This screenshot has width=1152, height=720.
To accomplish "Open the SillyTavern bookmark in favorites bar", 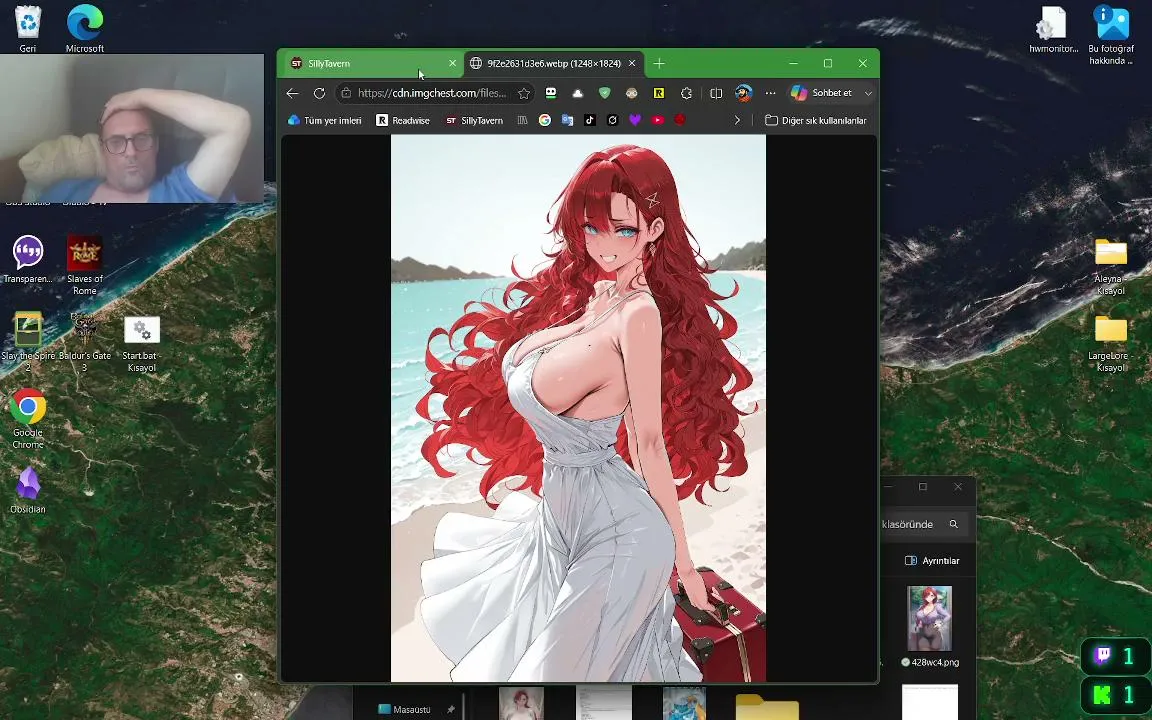I will 474,120.
